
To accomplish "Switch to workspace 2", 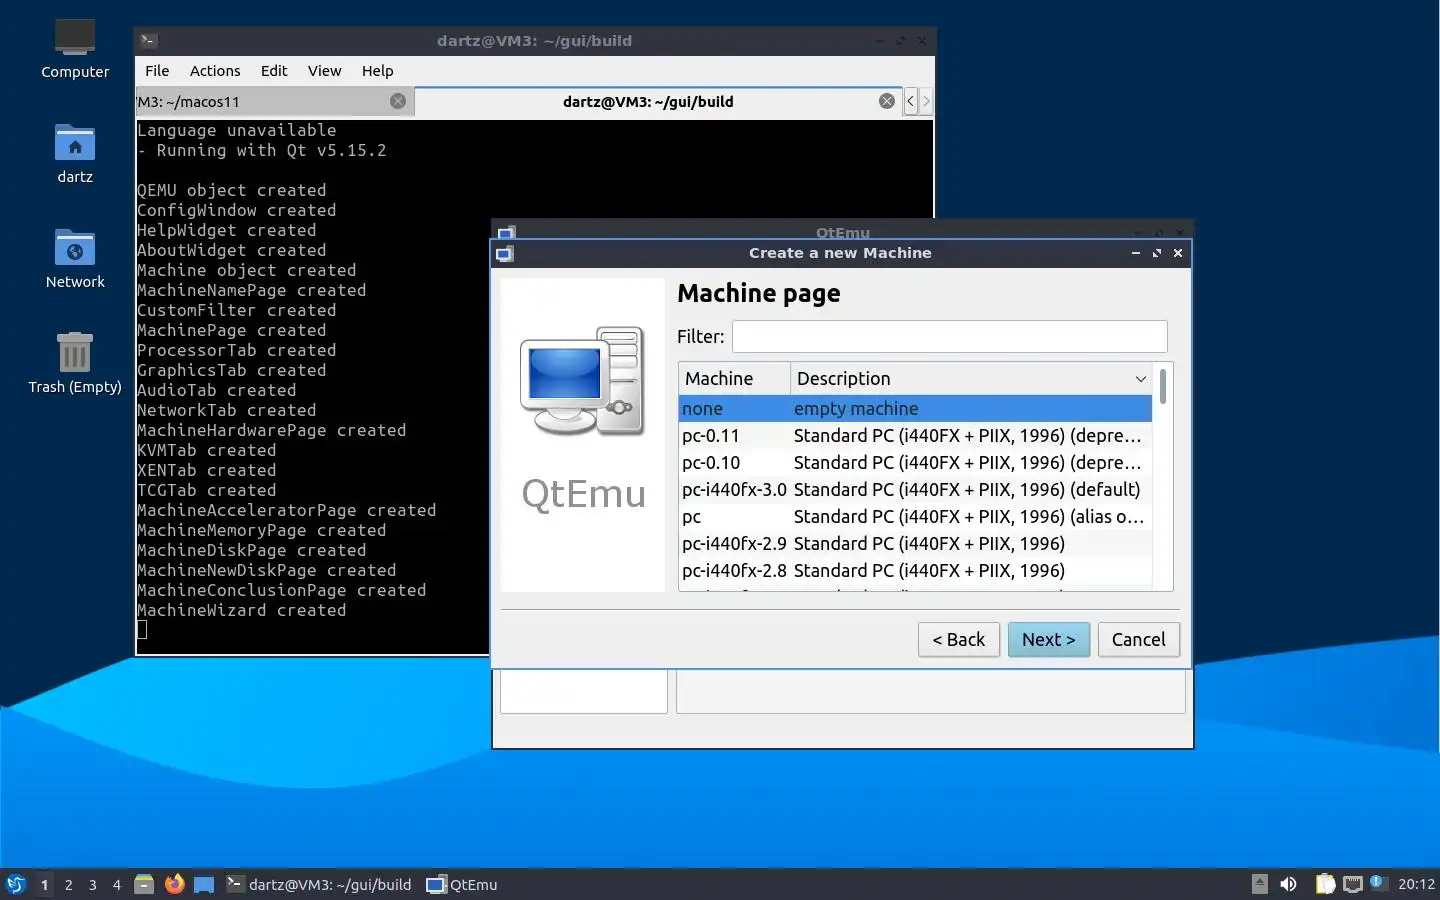I will click(x=68, y=884).
